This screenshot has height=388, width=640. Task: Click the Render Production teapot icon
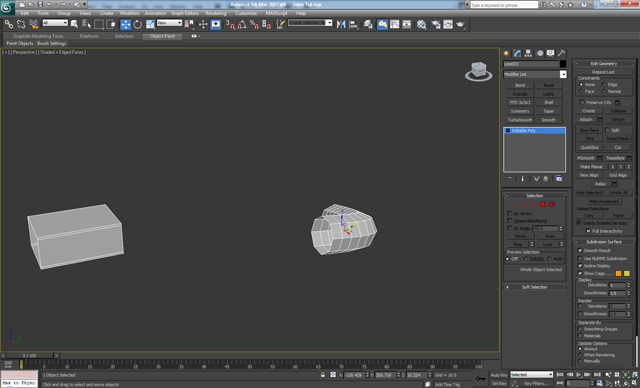(x=460, y=24)
